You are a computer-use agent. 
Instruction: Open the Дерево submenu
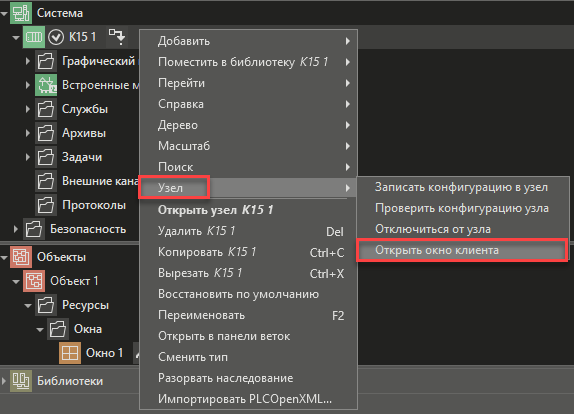(248, 125)
